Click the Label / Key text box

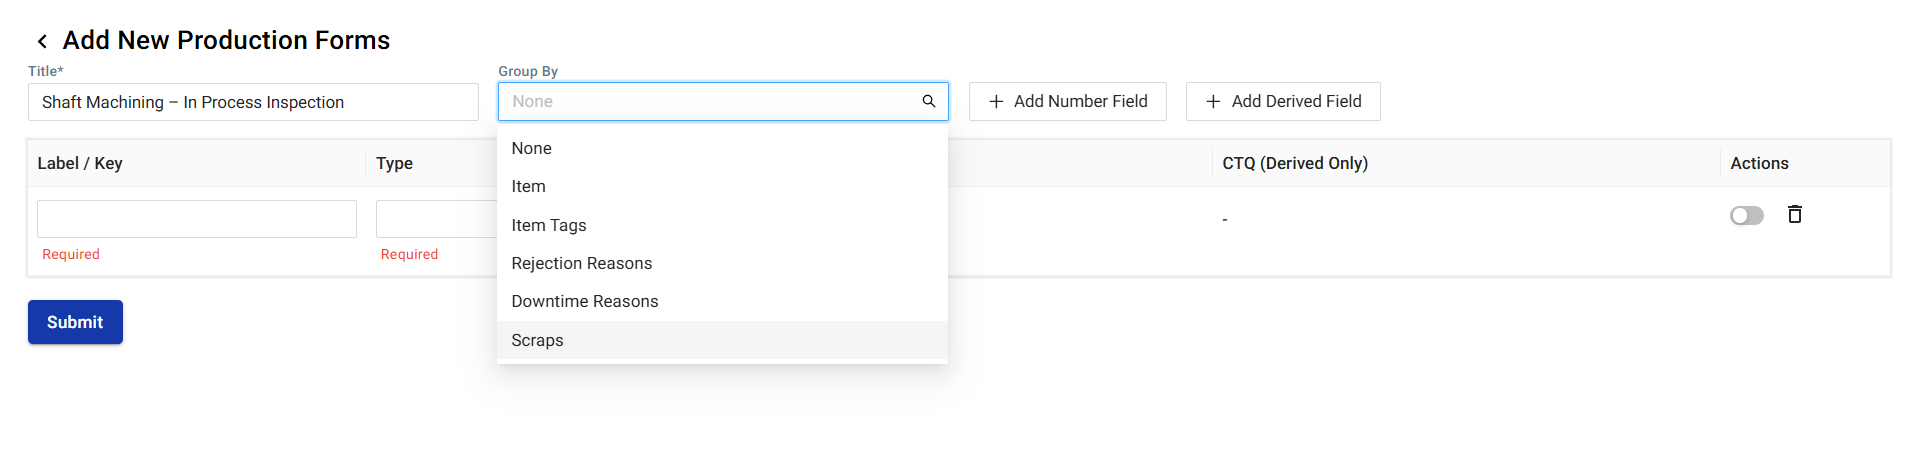point(197,219)
